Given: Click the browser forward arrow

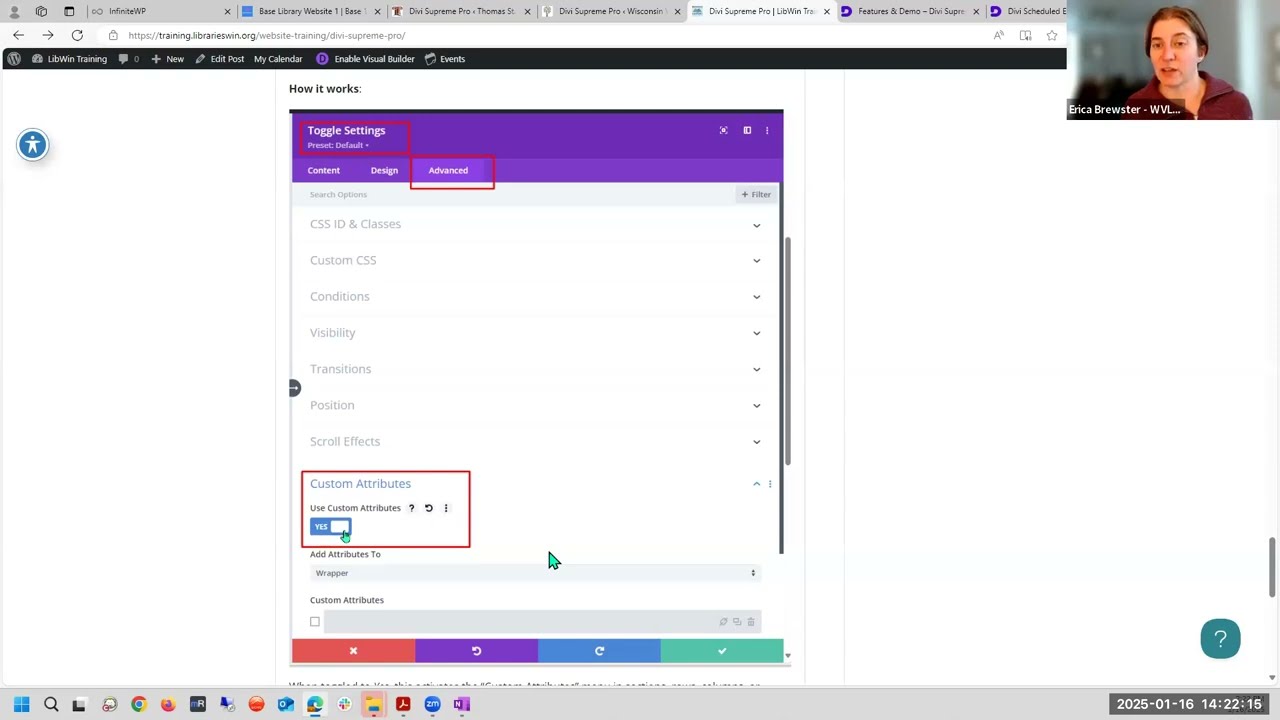Looking at the screenshot, I should 47,35.
